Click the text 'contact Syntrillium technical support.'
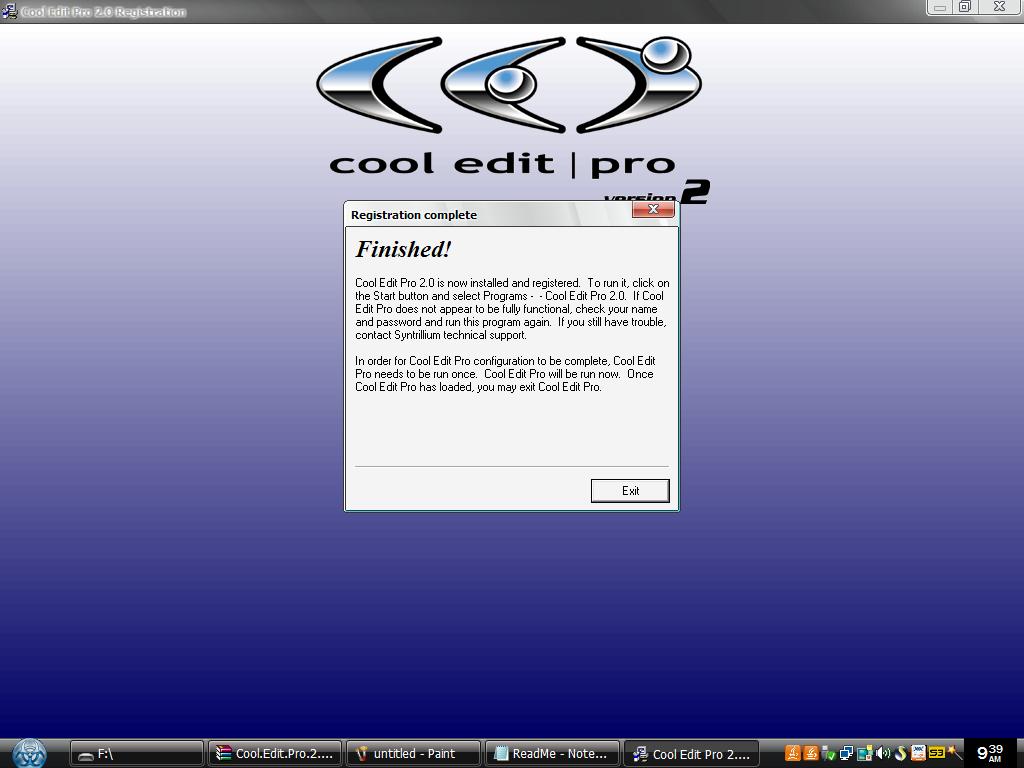The height and width of the screenshot is (768, 1024). (x=441, y=335)
